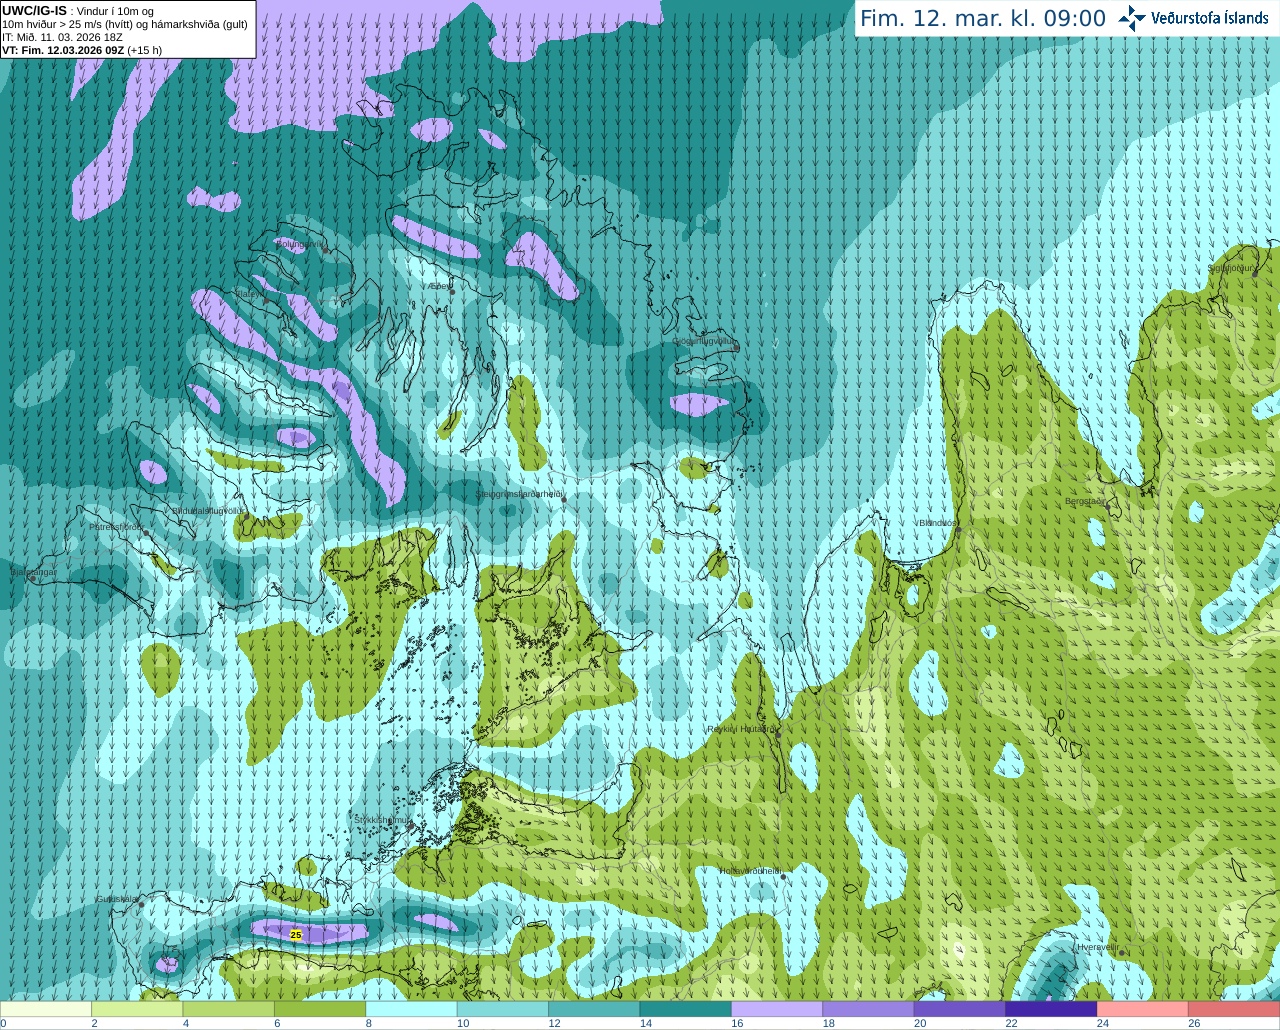The width and height of the screenshot is (1280, 1030).
Task: Click the Hveravellir station label
Action: point(1097,946)
